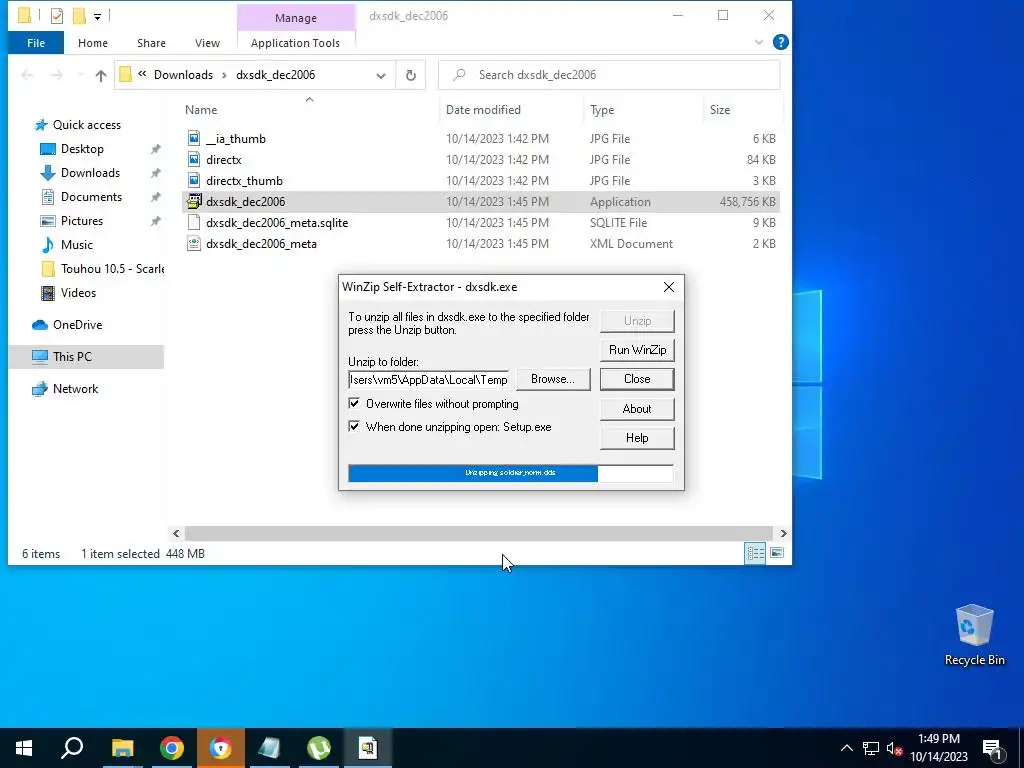This screenshot has height=768, width=1024.
Task: Select the directx JPG file icon
Action: 194,159
